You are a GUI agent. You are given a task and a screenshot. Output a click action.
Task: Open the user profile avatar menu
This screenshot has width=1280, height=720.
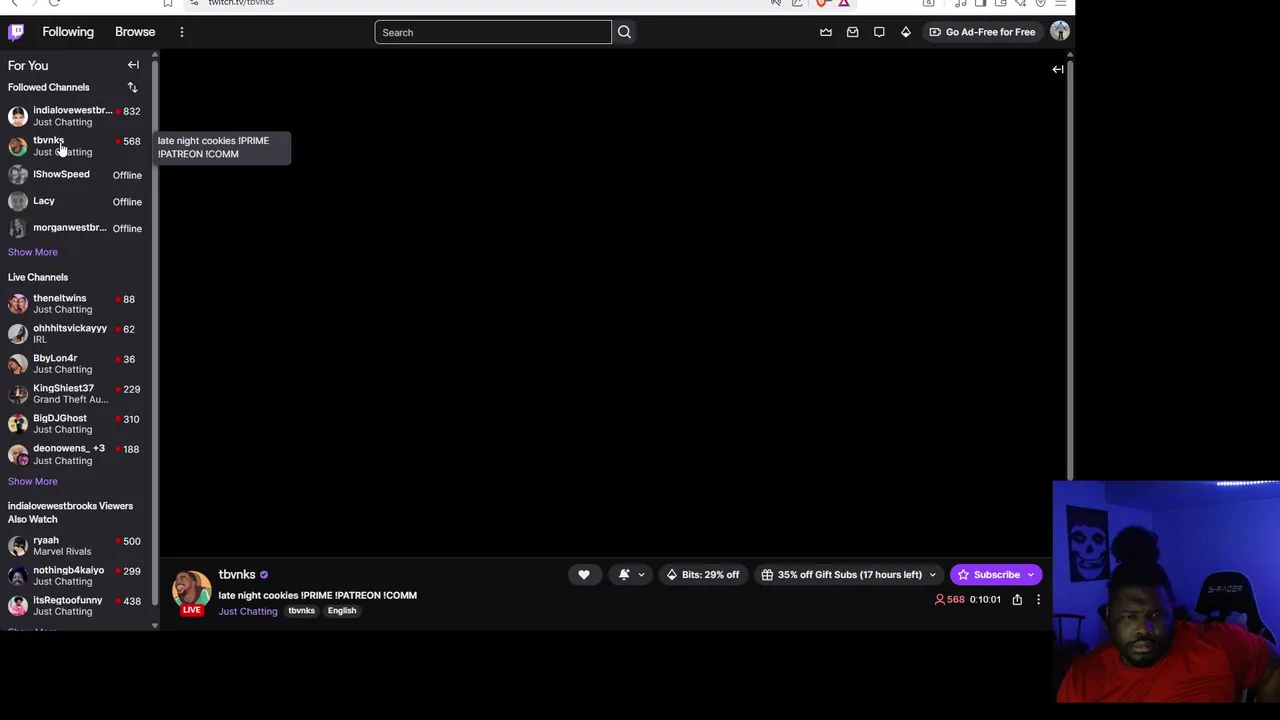[1060, 32]
